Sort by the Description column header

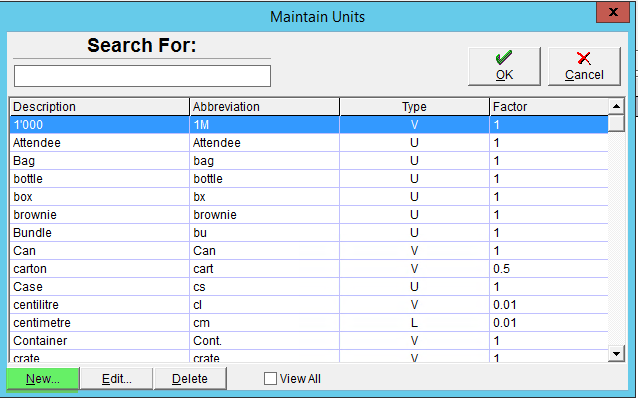point(100,107)
